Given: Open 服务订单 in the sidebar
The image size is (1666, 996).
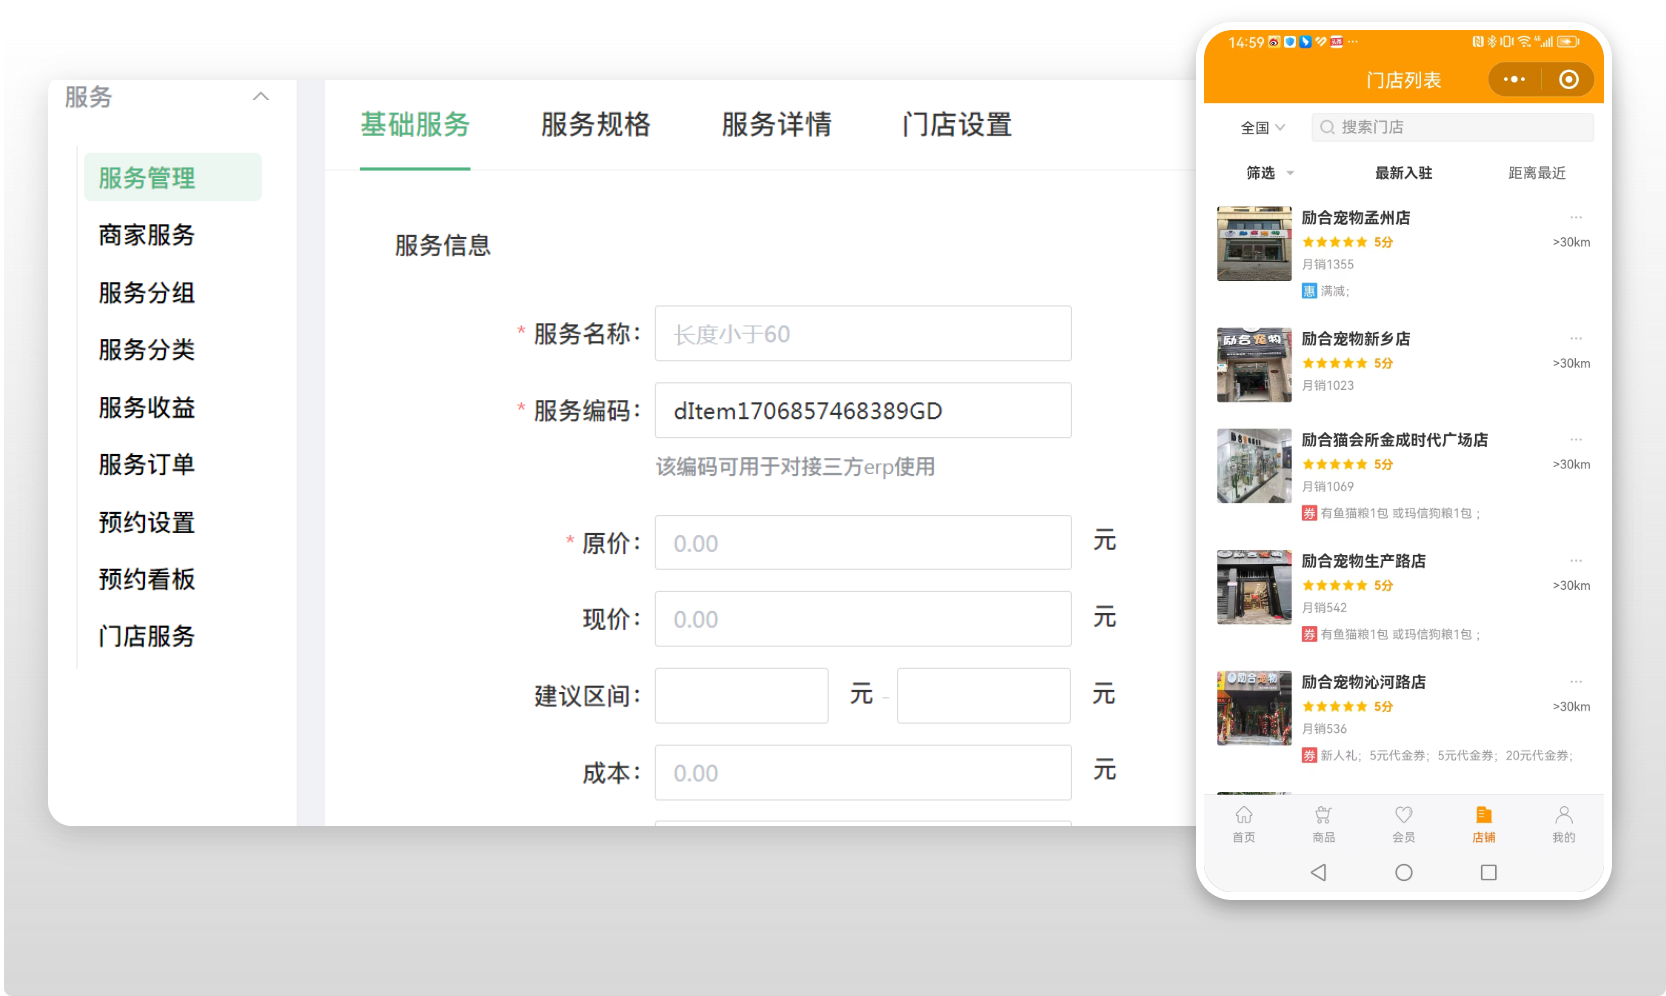Looking at the screenshot, I should 146,465.
